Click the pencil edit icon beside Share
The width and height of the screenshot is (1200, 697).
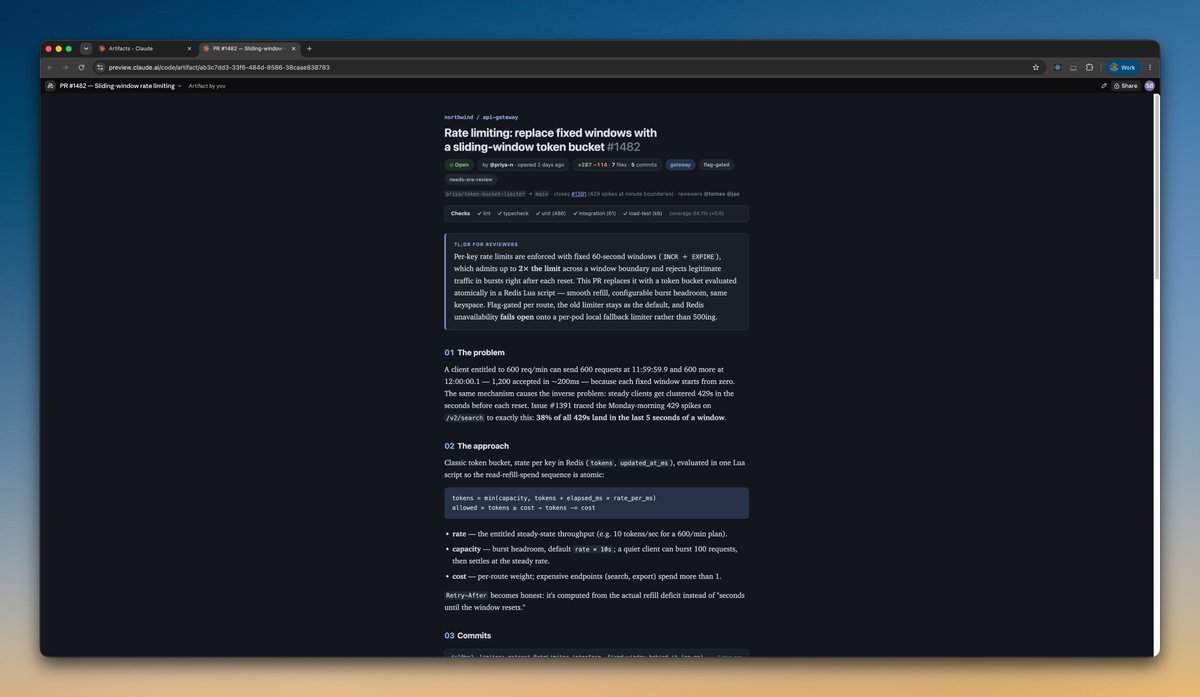tap(1104, 86)
